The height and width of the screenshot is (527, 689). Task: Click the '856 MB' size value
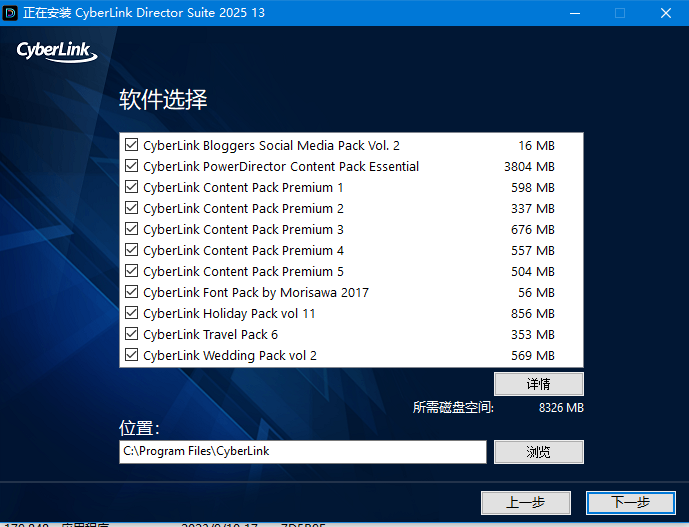click(533, 313)
